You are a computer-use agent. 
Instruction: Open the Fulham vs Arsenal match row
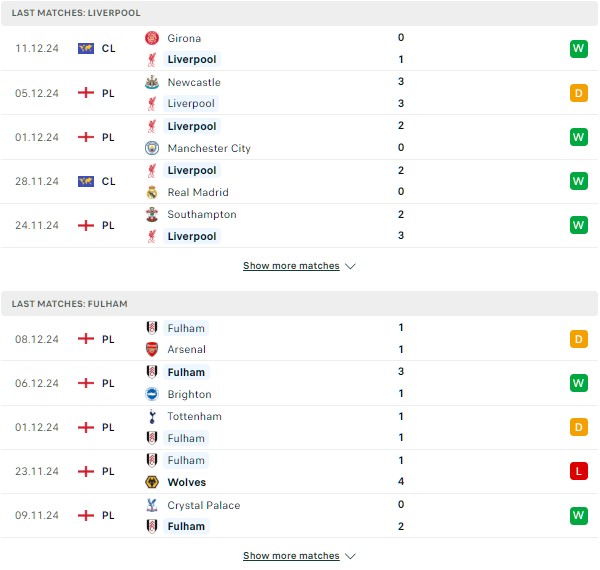[300, 339]
